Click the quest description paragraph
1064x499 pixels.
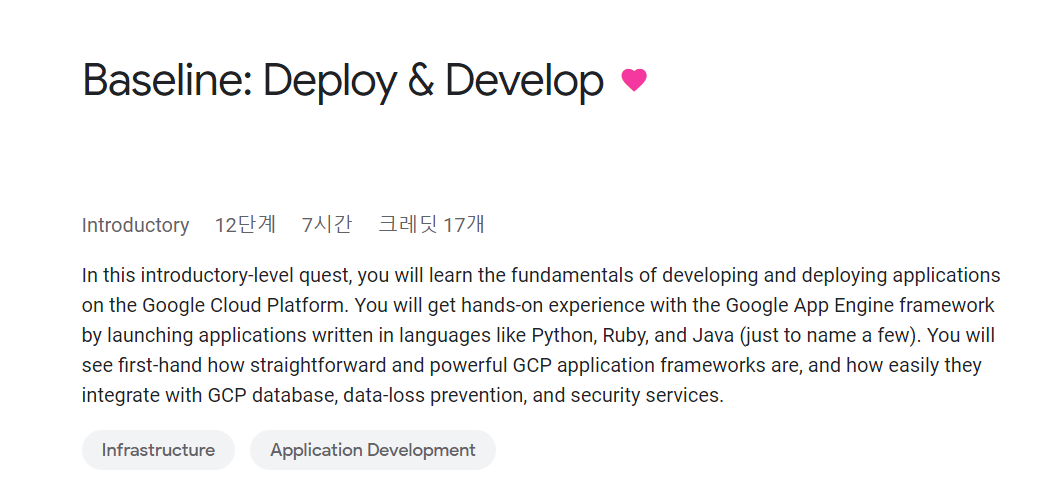(x=541, y=335)
